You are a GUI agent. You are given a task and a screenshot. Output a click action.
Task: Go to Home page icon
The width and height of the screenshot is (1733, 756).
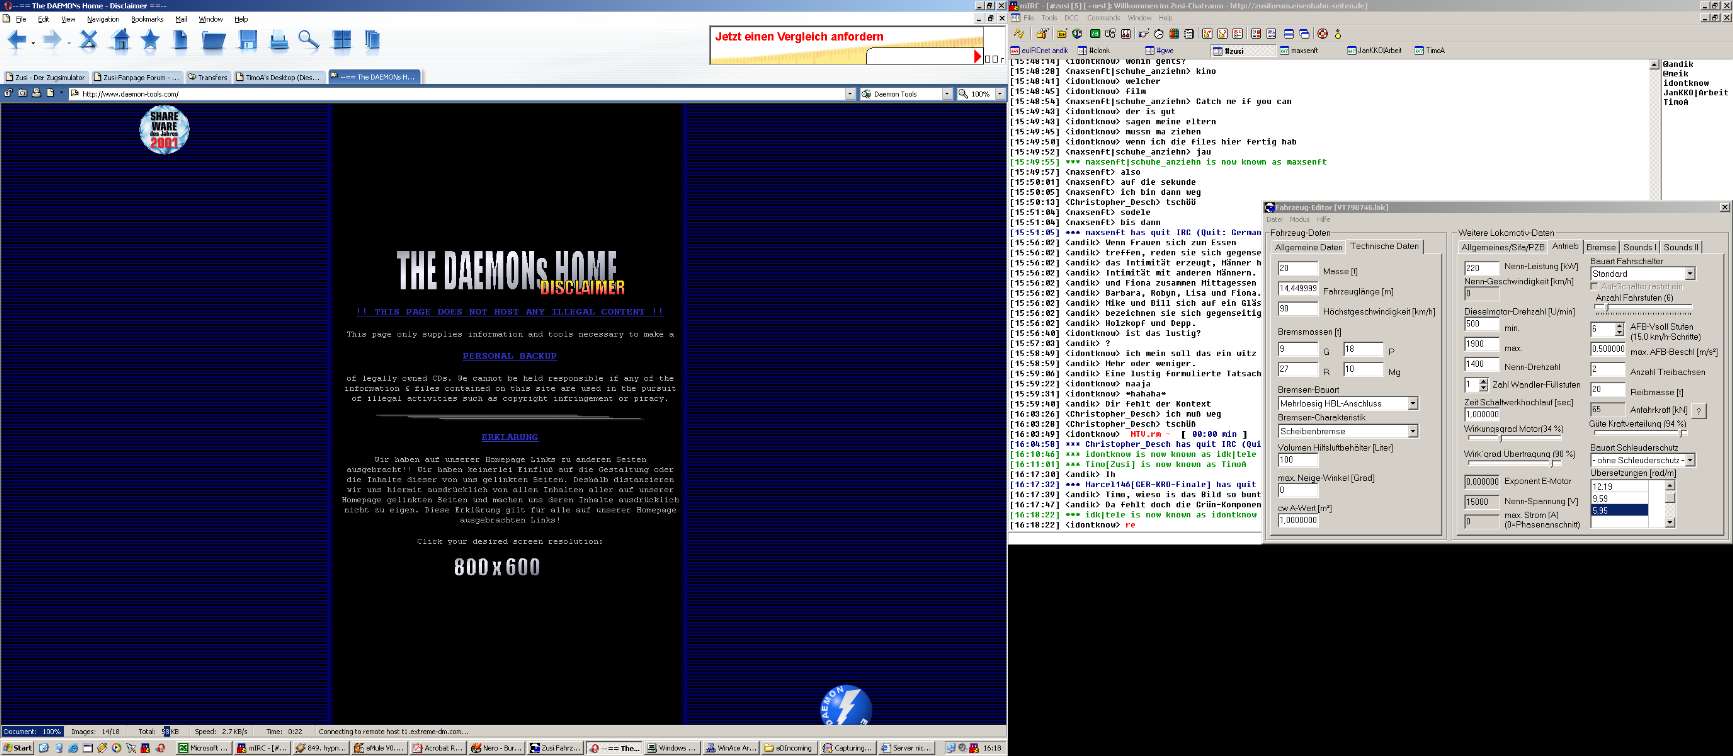point(121,40)
